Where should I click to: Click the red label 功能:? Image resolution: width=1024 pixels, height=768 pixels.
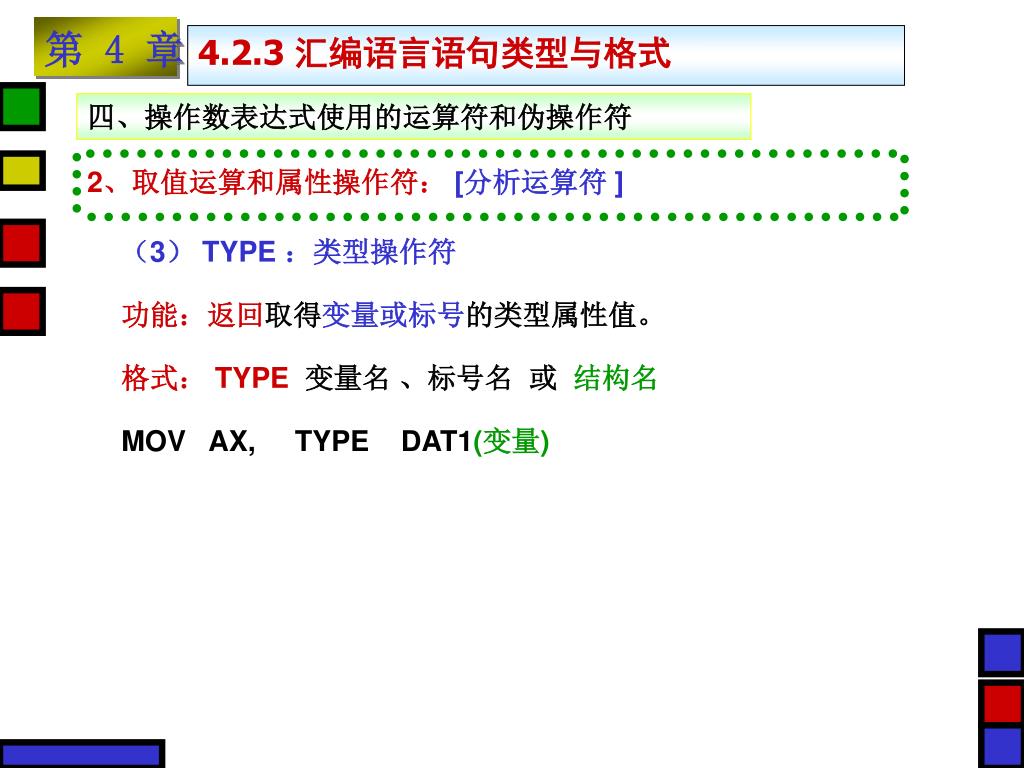coord(157,315)
